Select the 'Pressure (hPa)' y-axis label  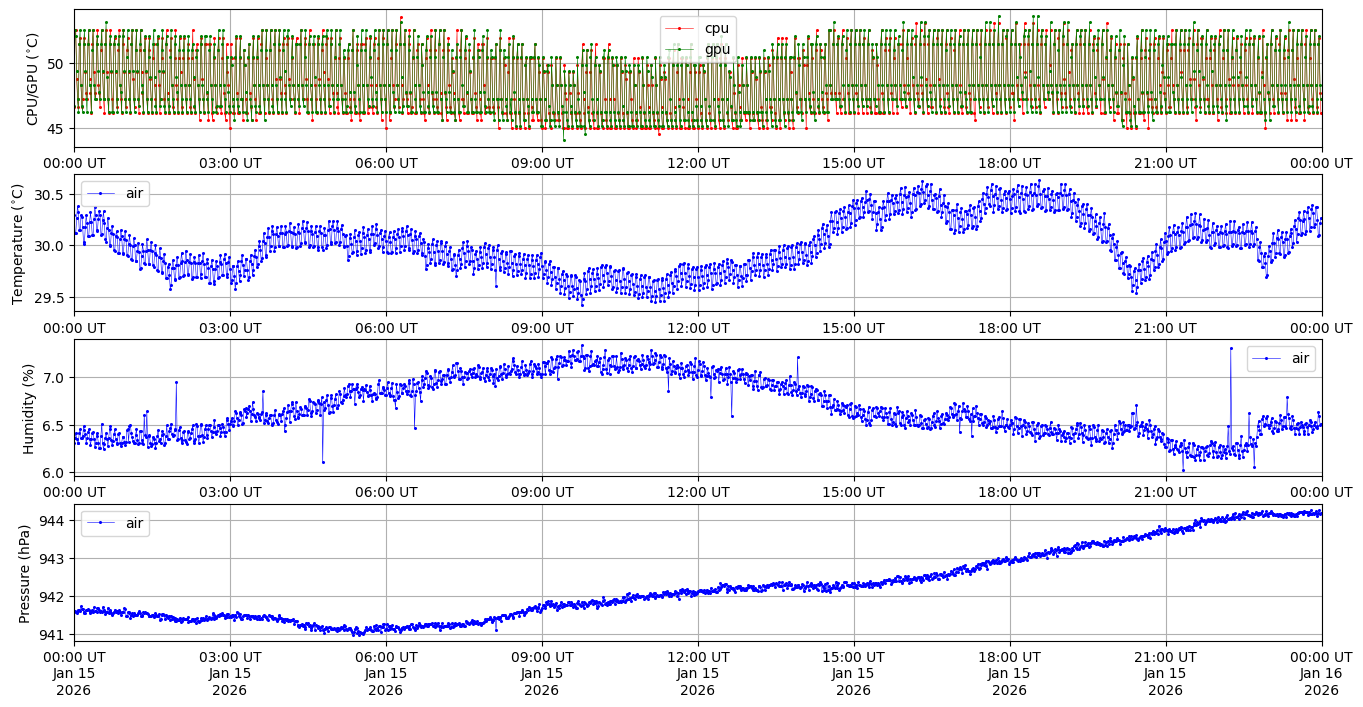coord(24,573)
